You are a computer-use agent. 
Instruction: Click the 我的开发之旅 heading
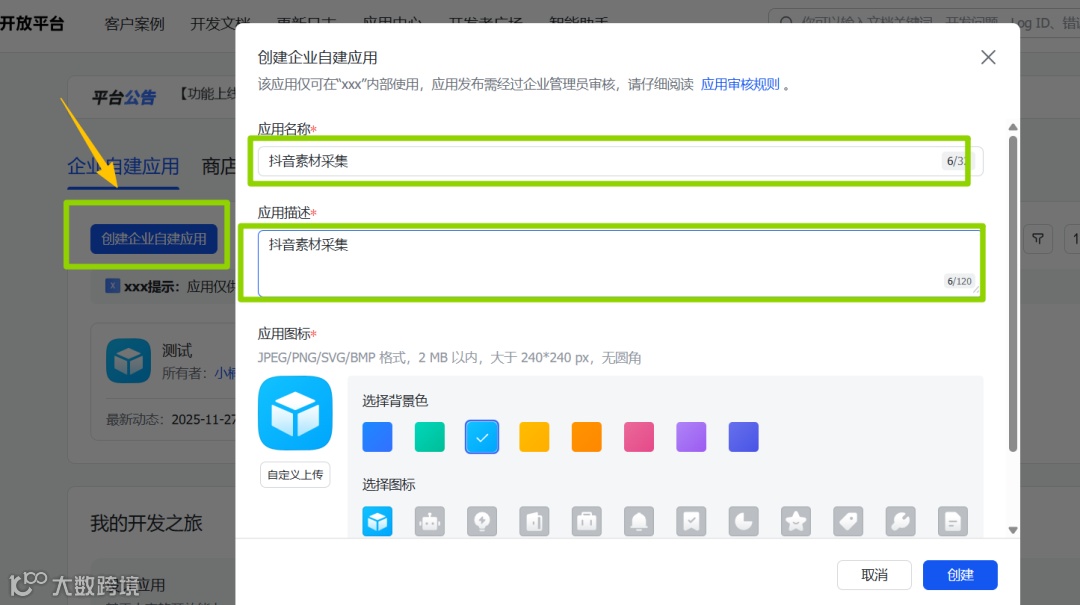(x=147, y=523)
